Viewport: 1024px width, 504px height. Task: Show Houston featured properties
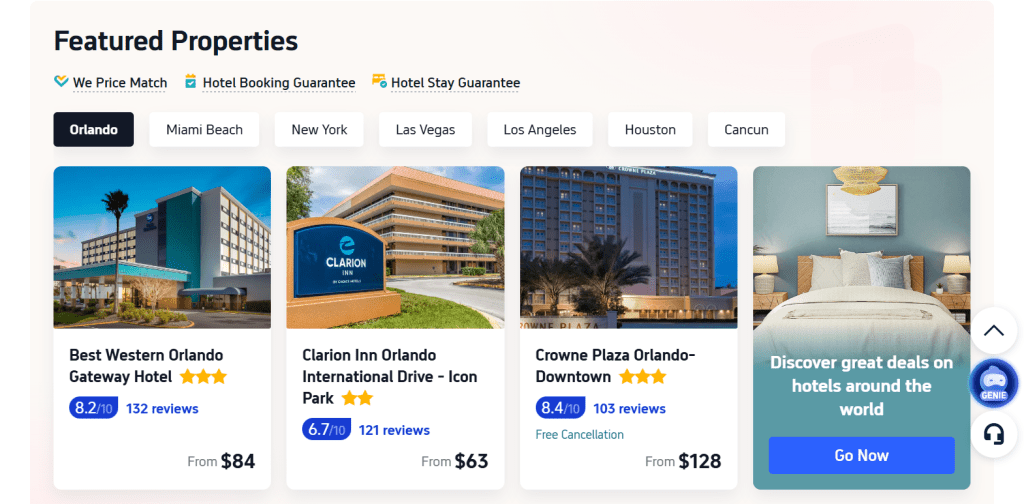[650, 130]
